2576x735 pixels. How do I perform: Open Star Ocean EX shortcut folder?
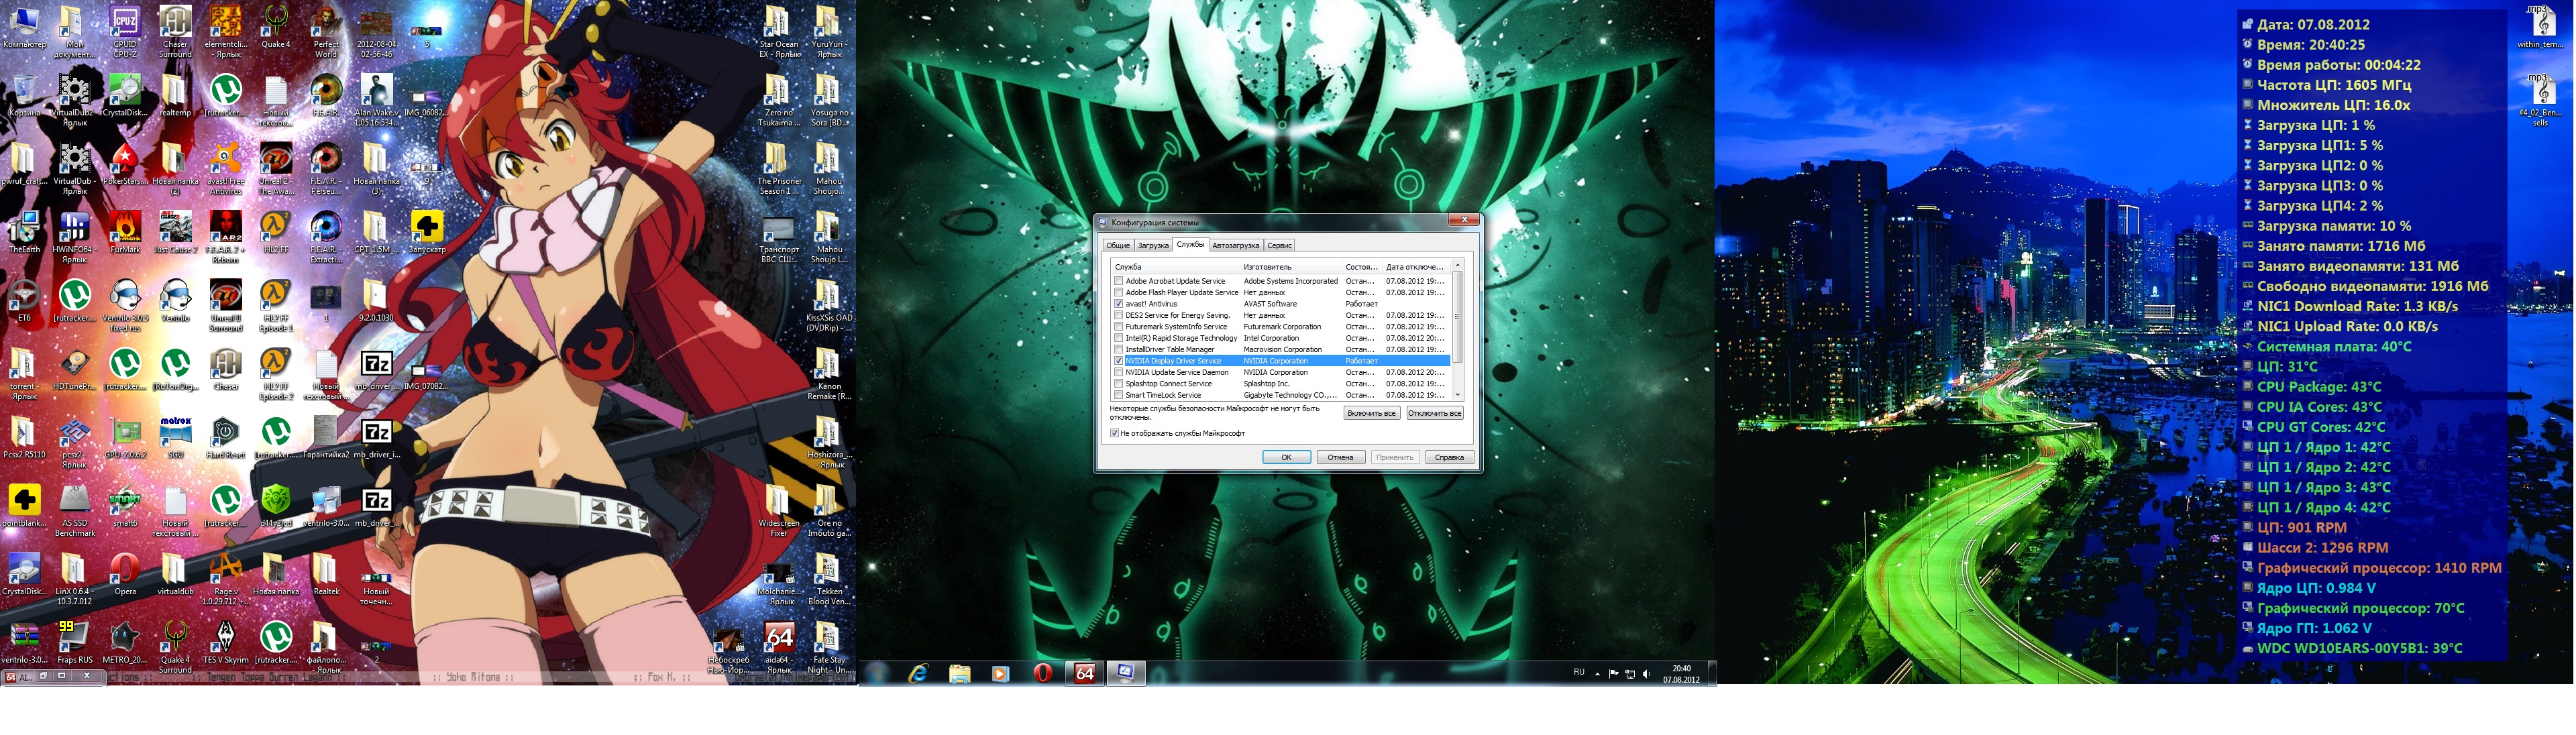click(x=779, y=31)
